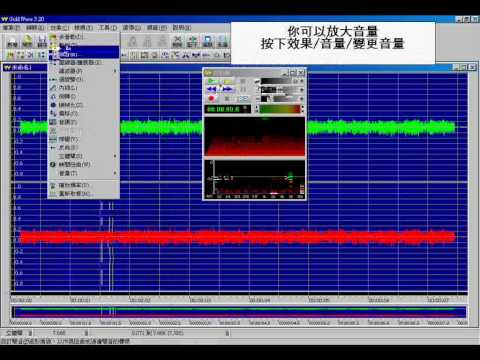Choose 時間扭曲(W) time warp effect

pos(84,164)
